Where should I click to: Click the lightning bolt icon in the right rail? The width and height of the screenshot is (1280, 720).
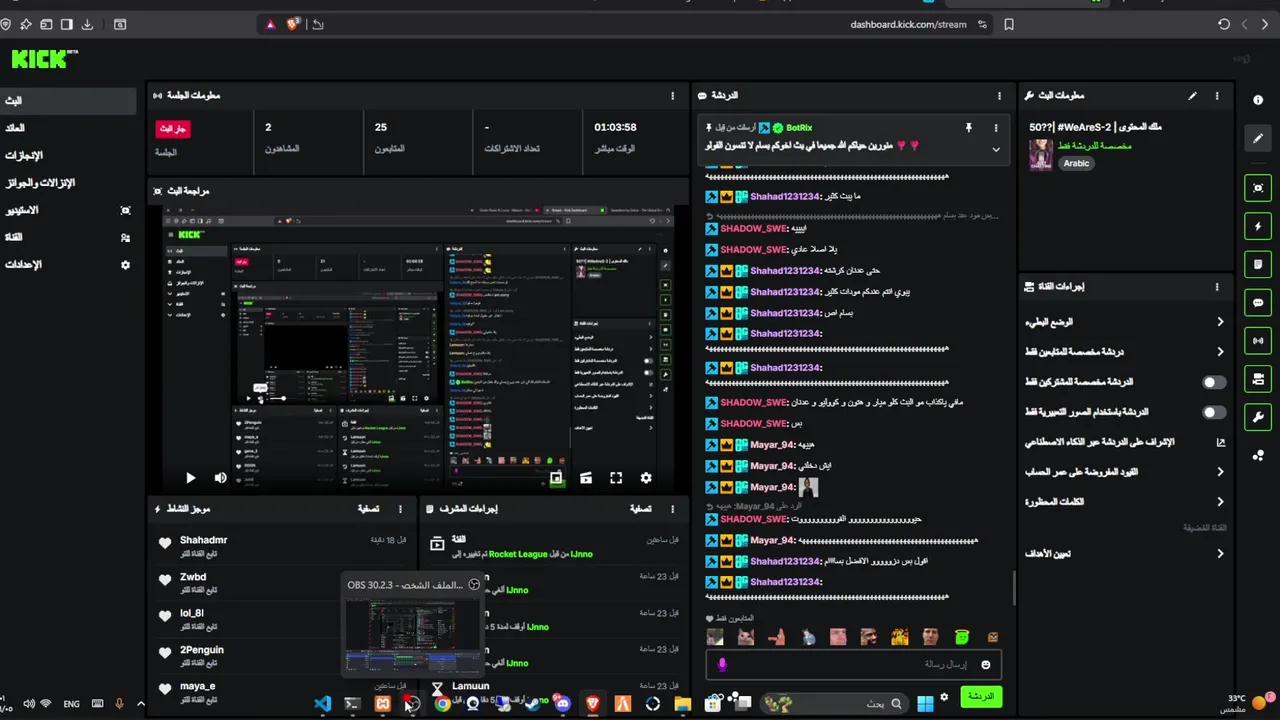1258,226
